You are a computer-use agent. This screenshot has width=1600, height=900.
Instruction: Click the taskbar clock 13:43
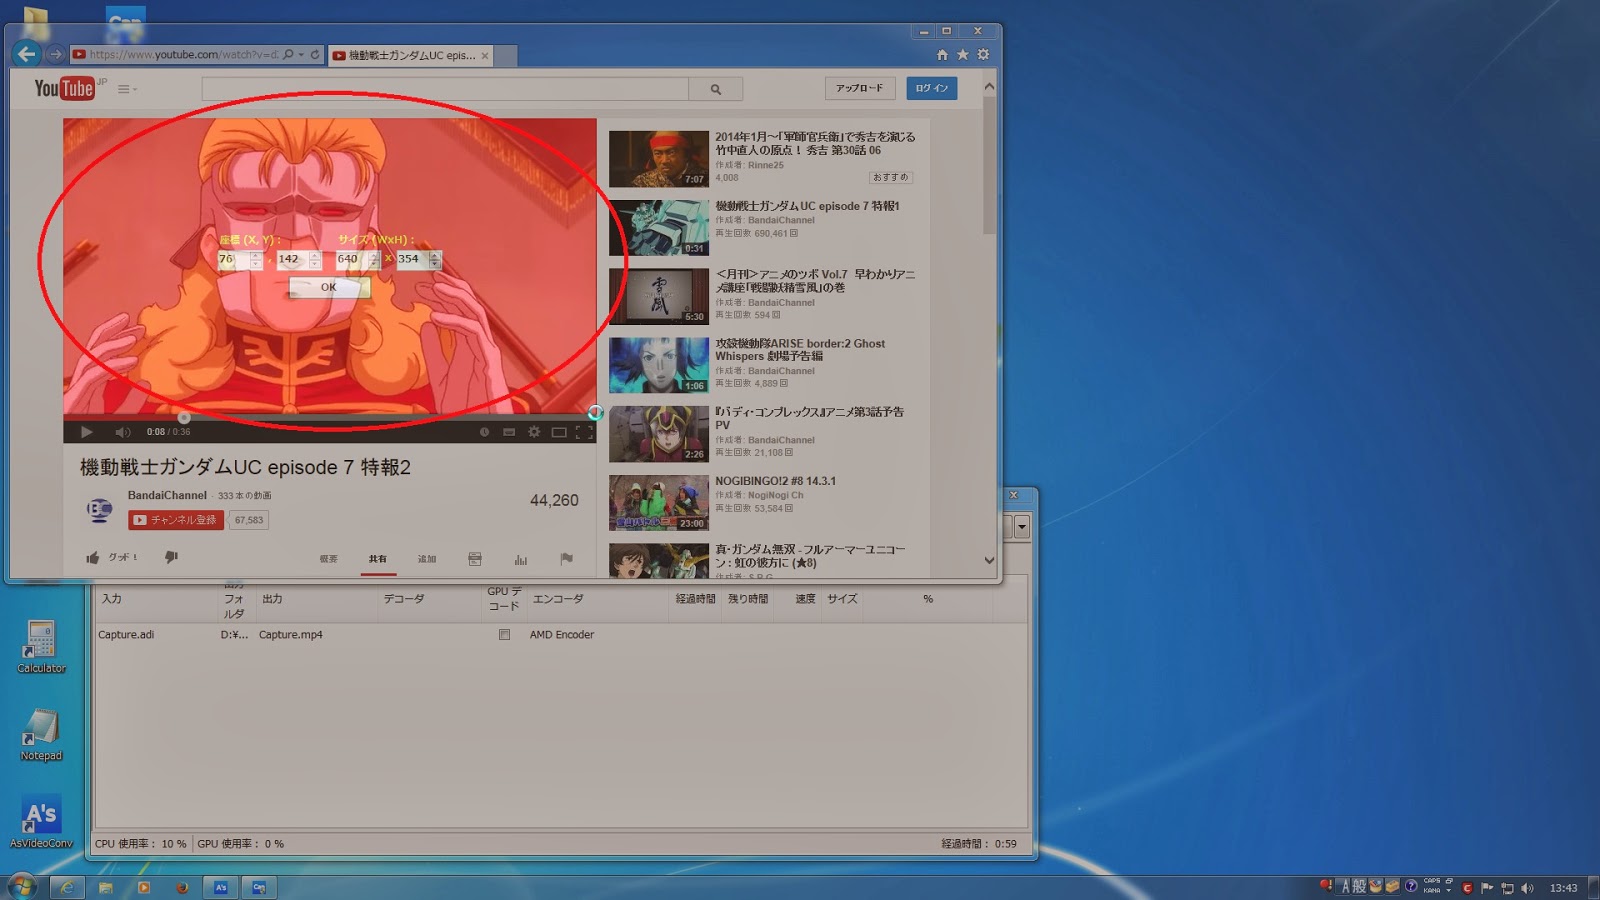click(1563, 888)
